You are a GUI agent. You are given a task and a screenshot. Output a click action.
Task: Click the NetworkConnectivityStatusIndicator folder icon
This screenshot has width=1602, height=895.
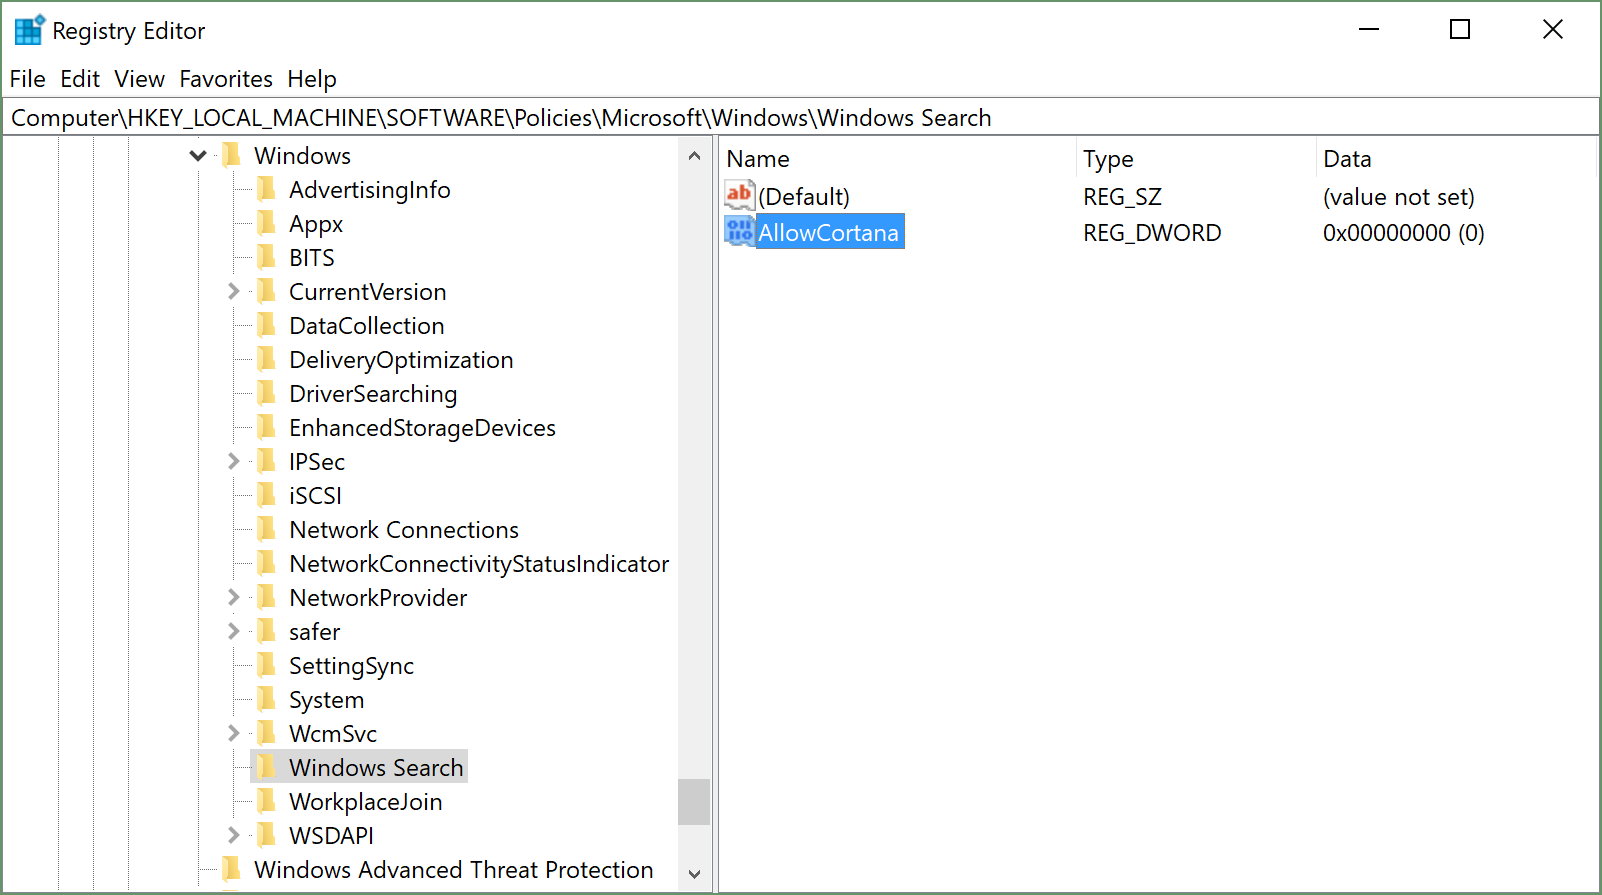(266, 563)
